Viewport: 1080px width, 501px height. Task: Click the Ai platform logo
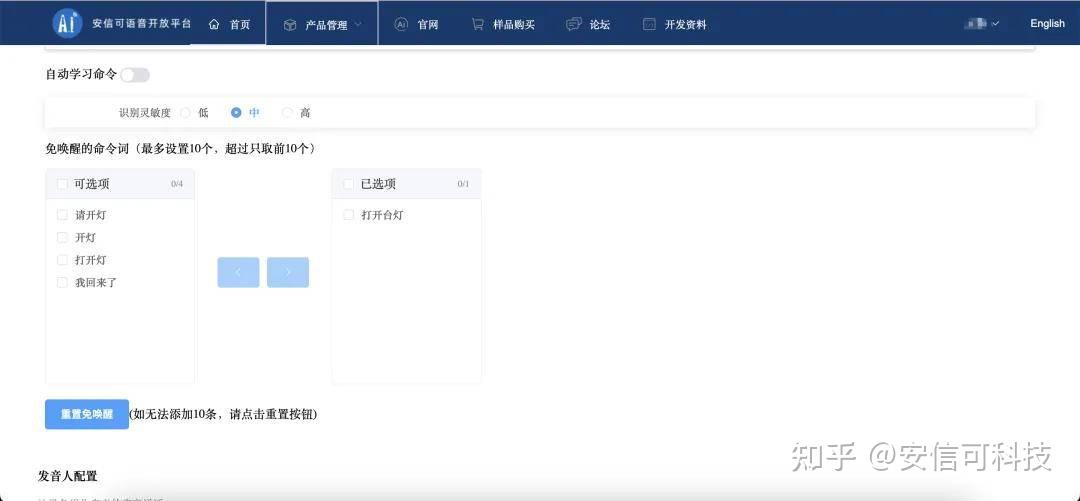click(67, 23)
